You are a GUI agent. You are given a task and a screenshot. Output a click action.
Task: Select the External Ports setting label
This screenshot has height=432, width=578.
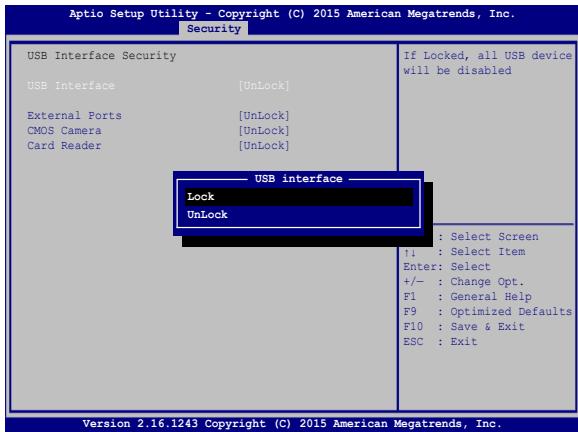74,115
